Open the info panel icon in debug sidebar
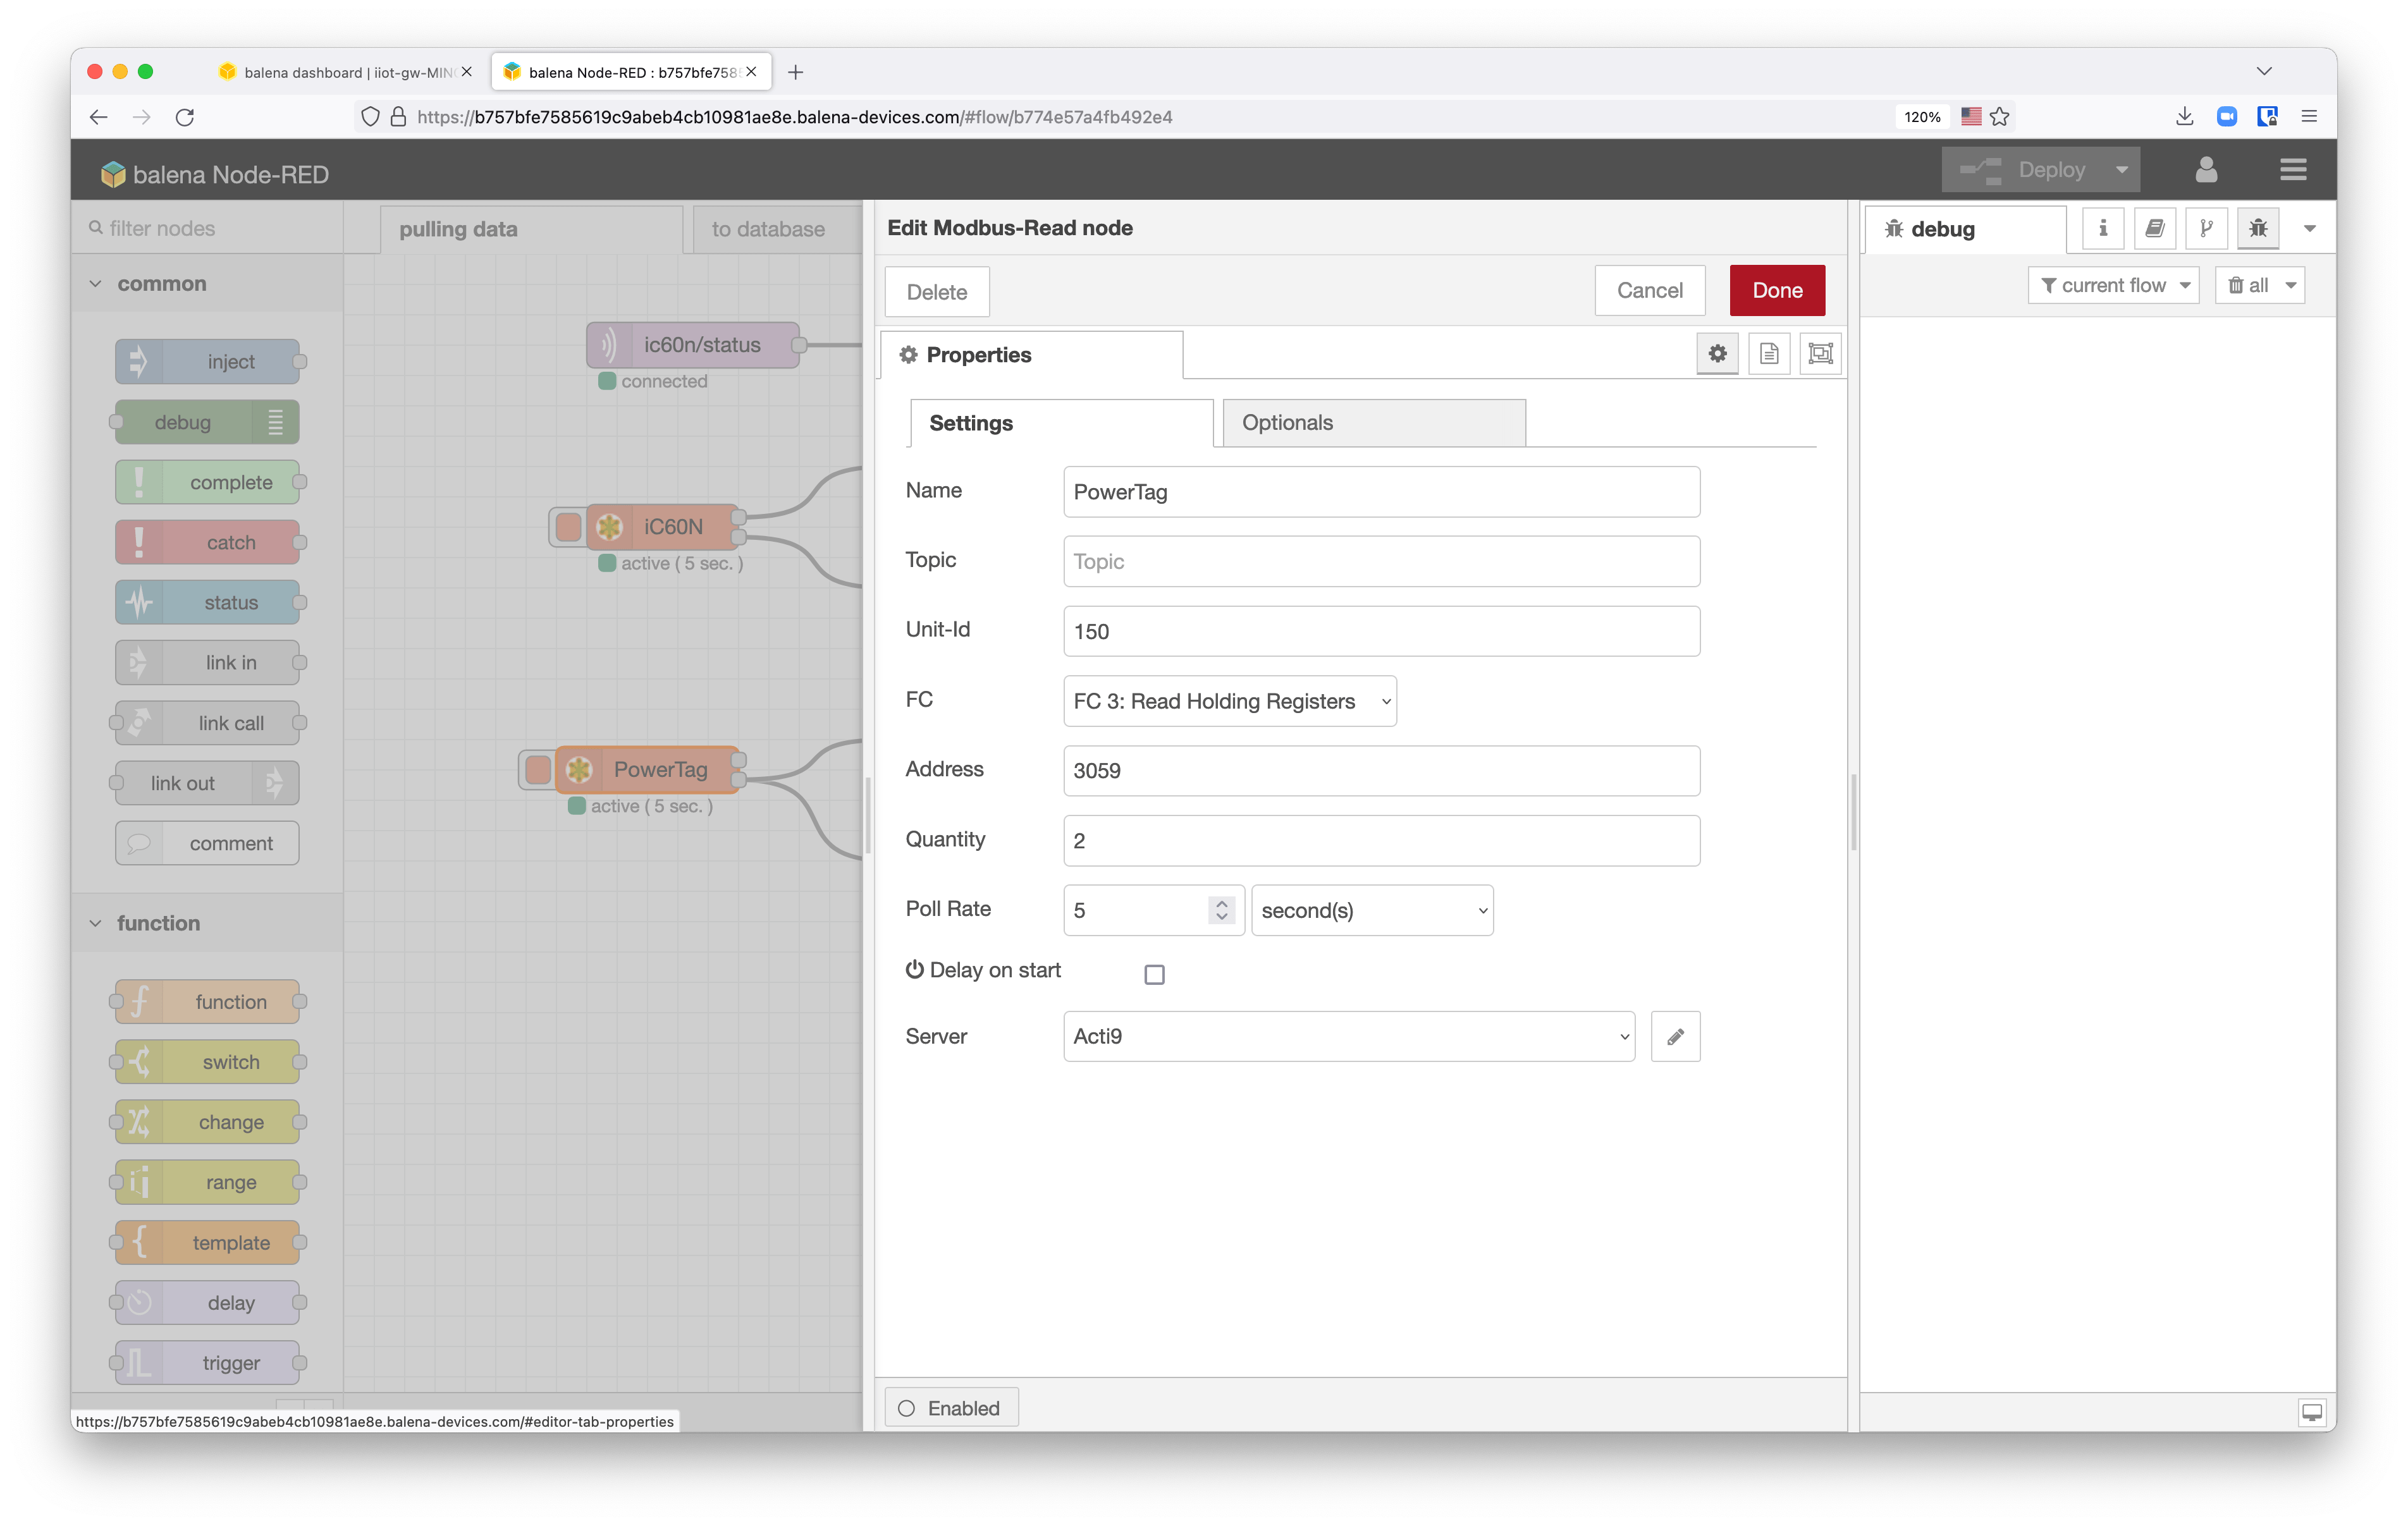 [2102, 228]
